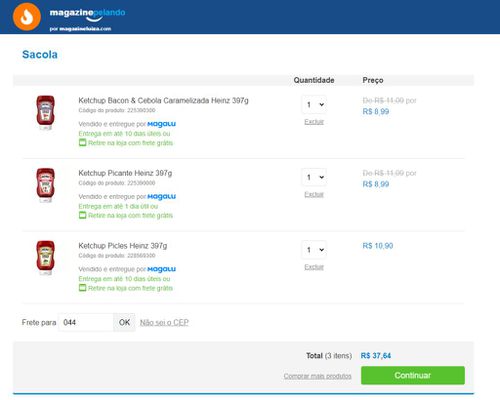Open Ketchup Picles Heinz 397g product title

pyautogui.click(x=123, y=246)
